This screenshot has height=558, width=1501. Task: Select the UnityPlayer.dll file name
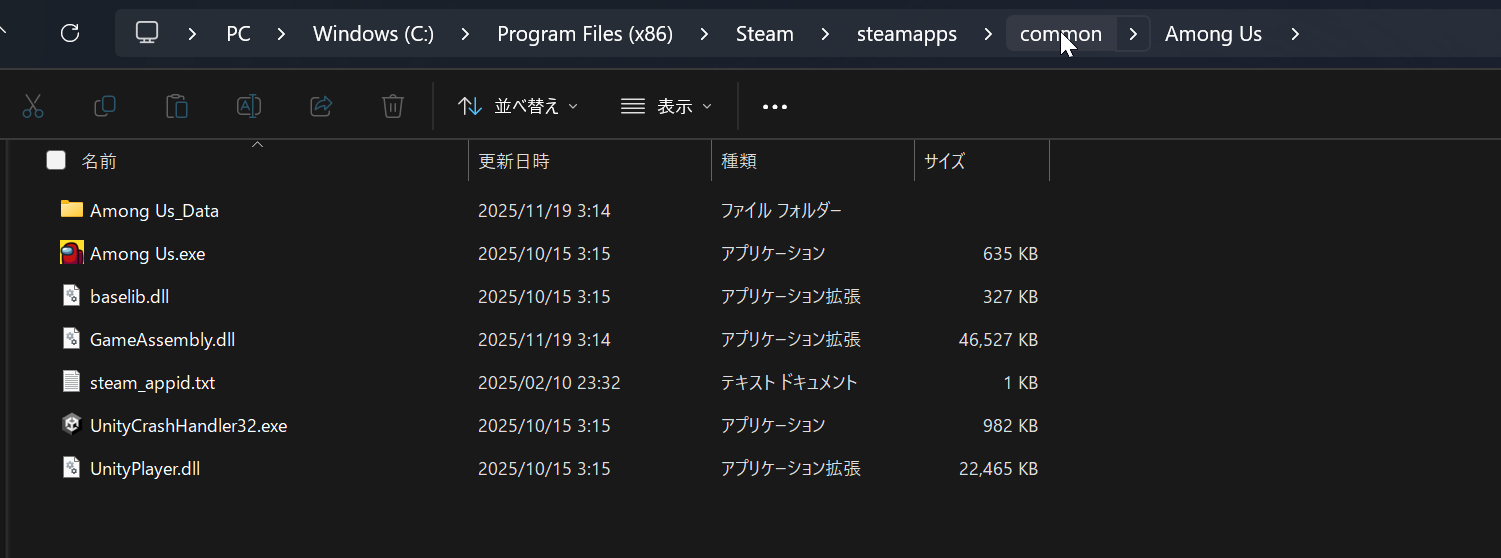click(x=145, y=469)
